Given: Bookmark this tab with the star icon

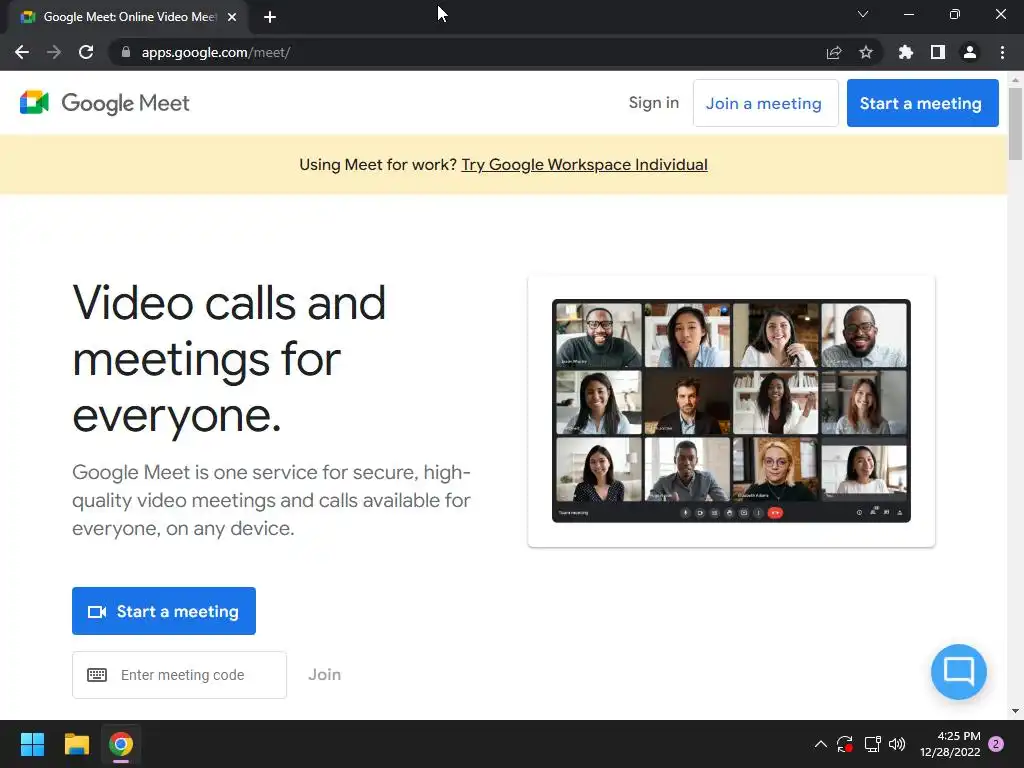Looking at the screenshot, I should [x=866, y=52].
